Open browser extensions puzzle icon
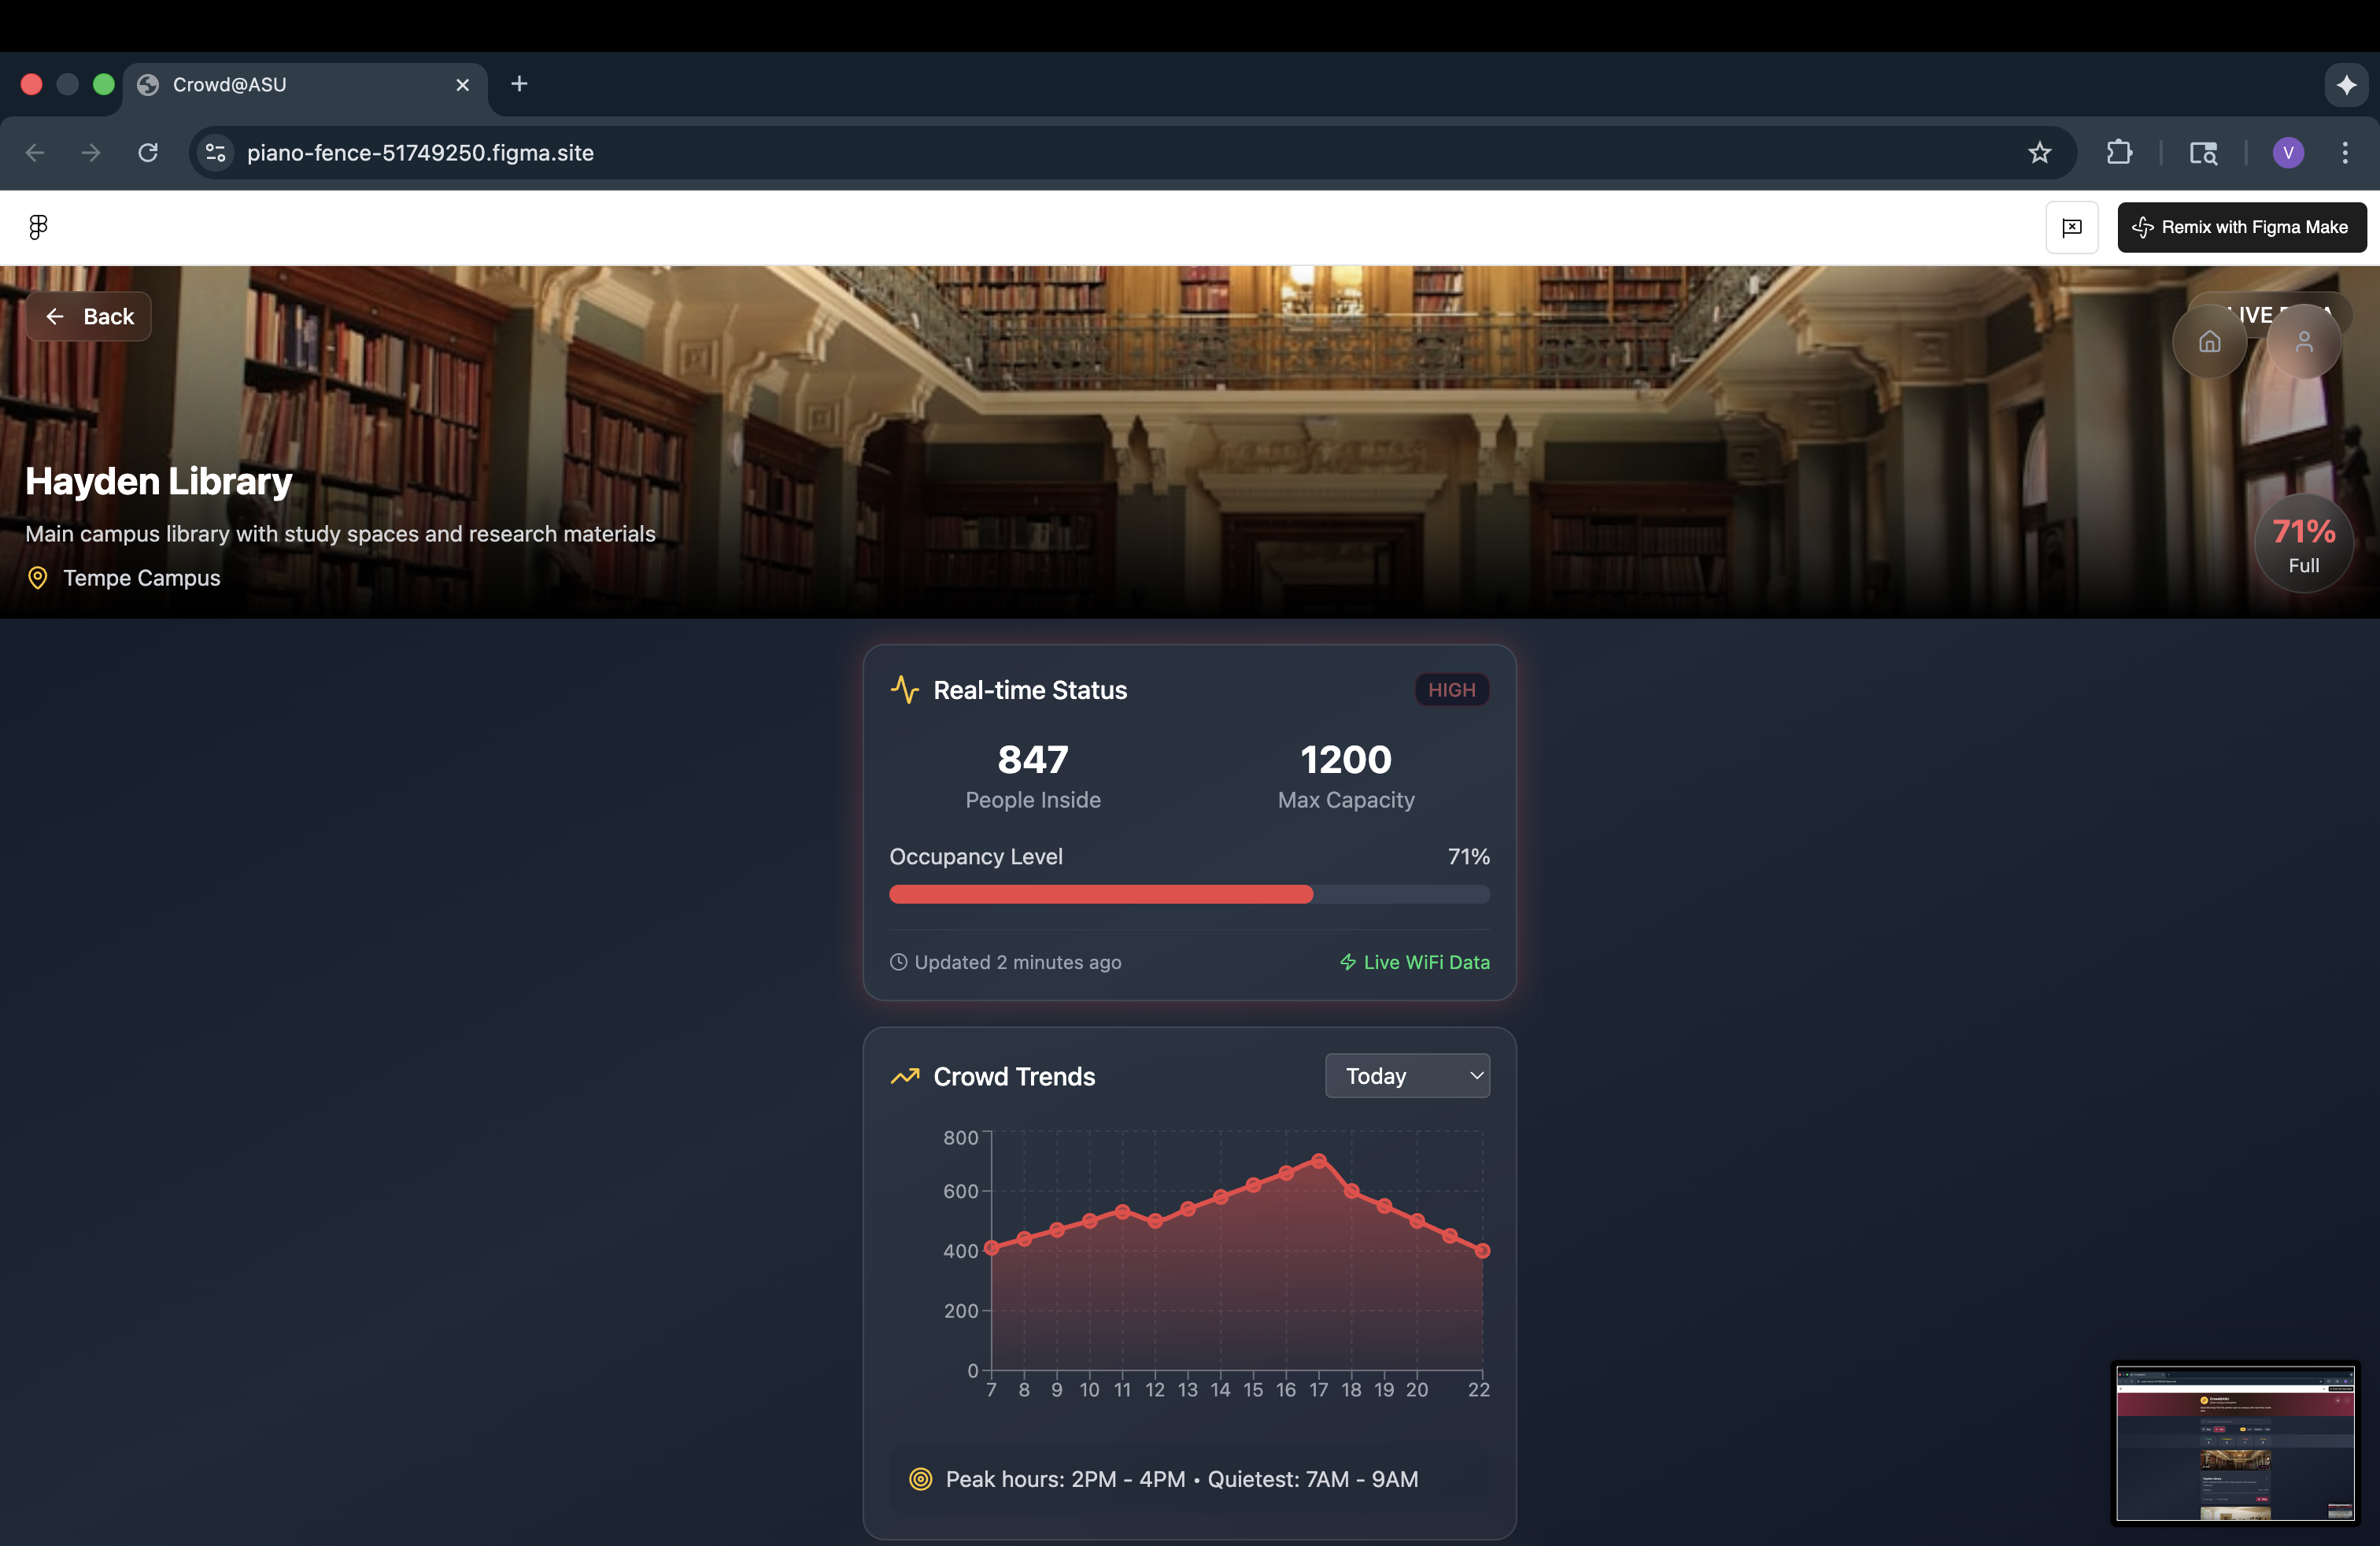This screenshot has height=1546, width=2380. pos(2119,152)
